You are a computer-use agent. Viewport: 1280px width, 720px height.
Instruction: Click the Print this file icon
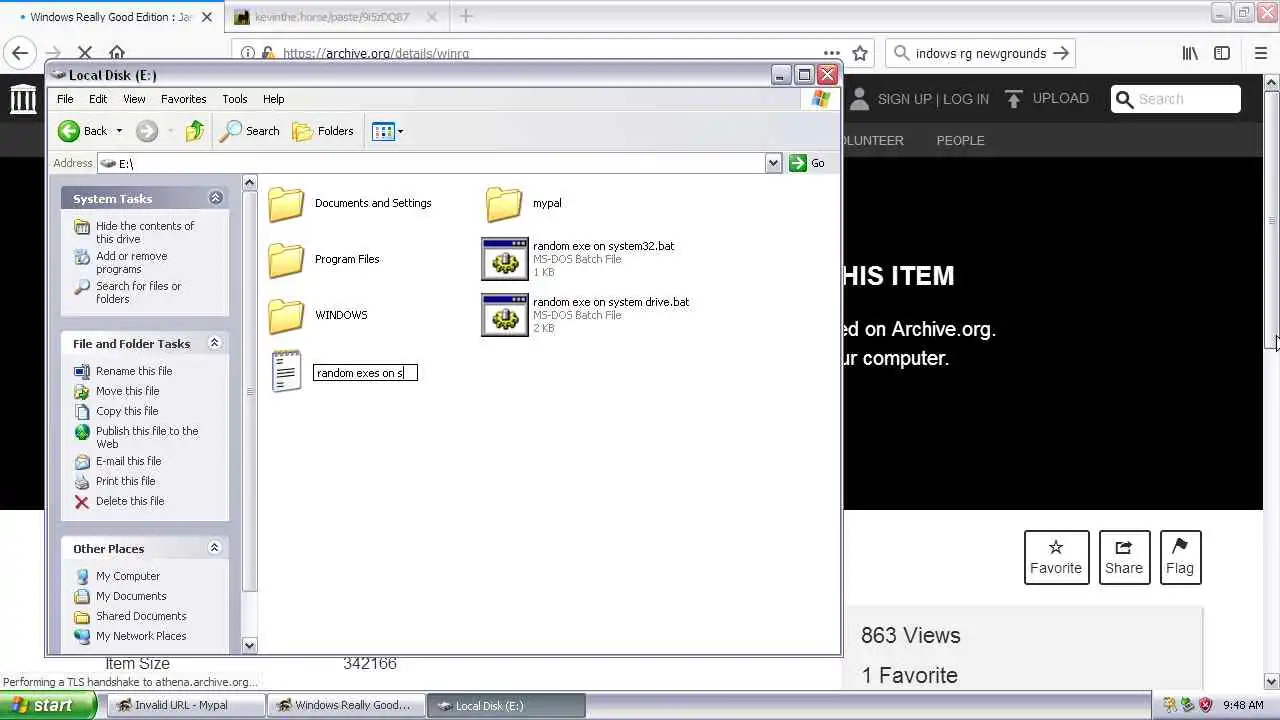coord(82,481)
